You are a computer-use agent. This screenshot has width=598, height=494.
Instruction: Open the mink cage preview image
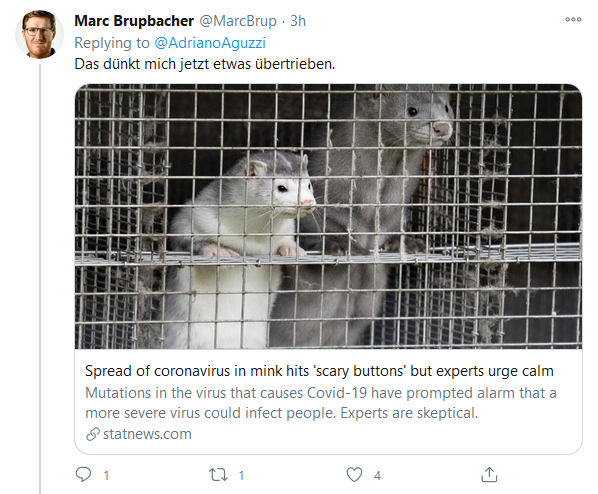[x=328, y=216]
